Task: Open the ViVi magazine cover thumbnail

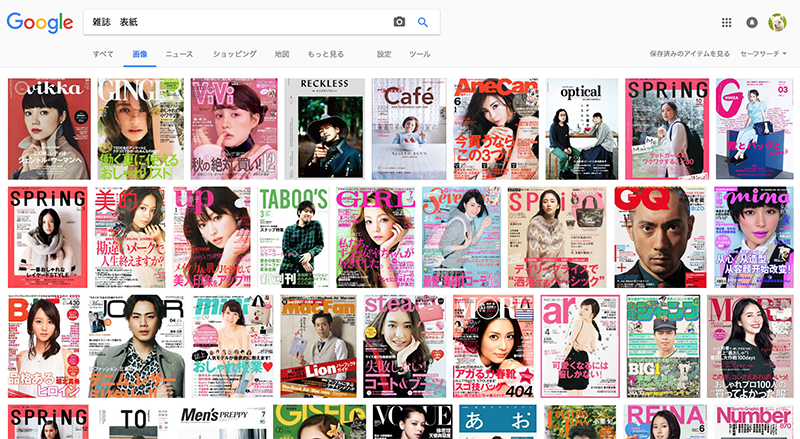Action: pyautogui.click(x=234, y=129)
